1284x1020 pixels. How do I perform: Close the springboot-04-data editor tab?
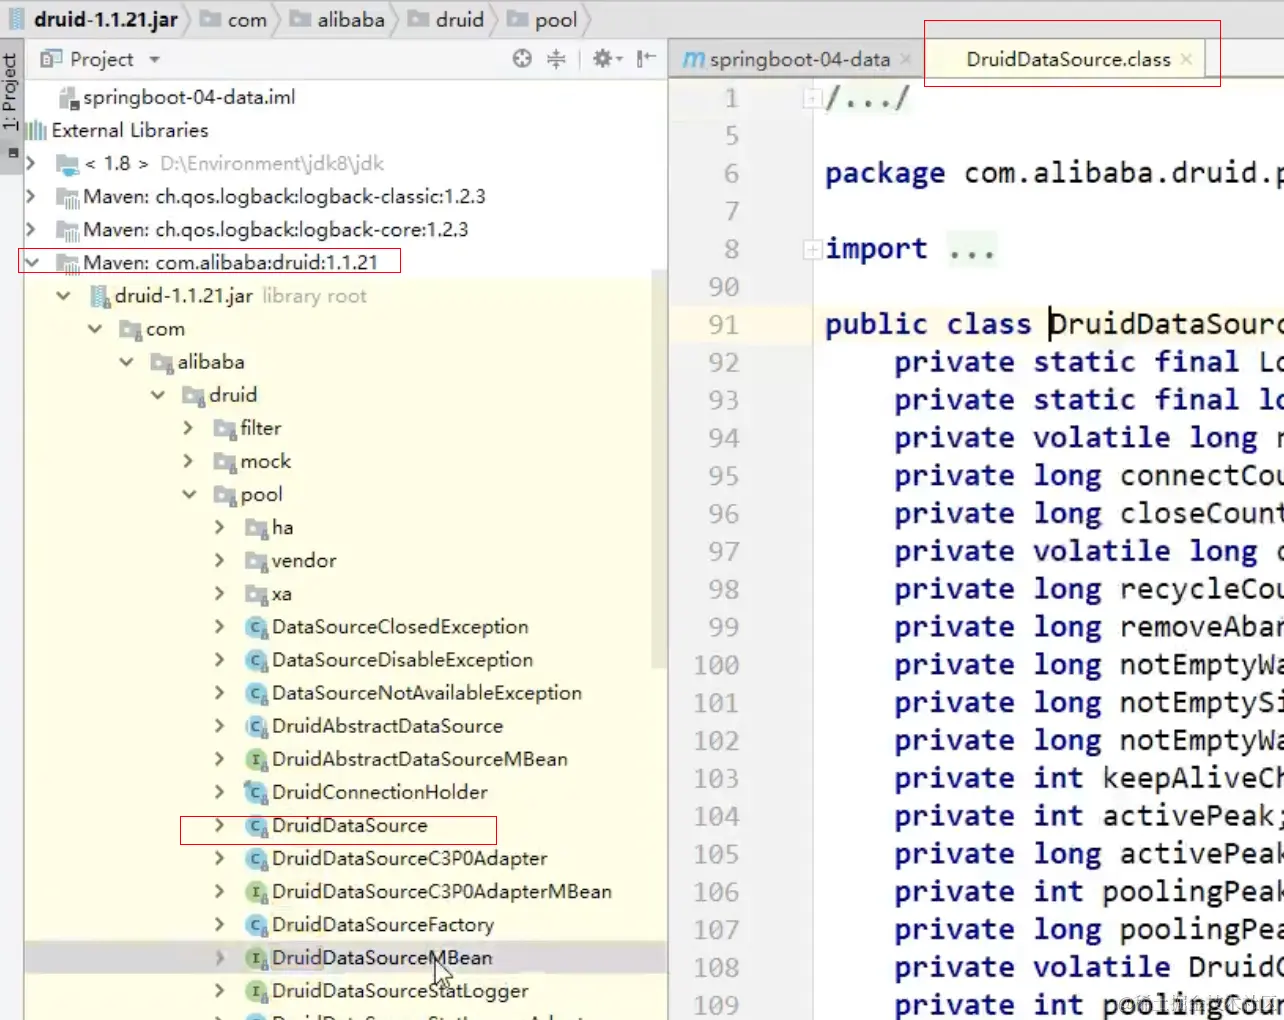905,60
